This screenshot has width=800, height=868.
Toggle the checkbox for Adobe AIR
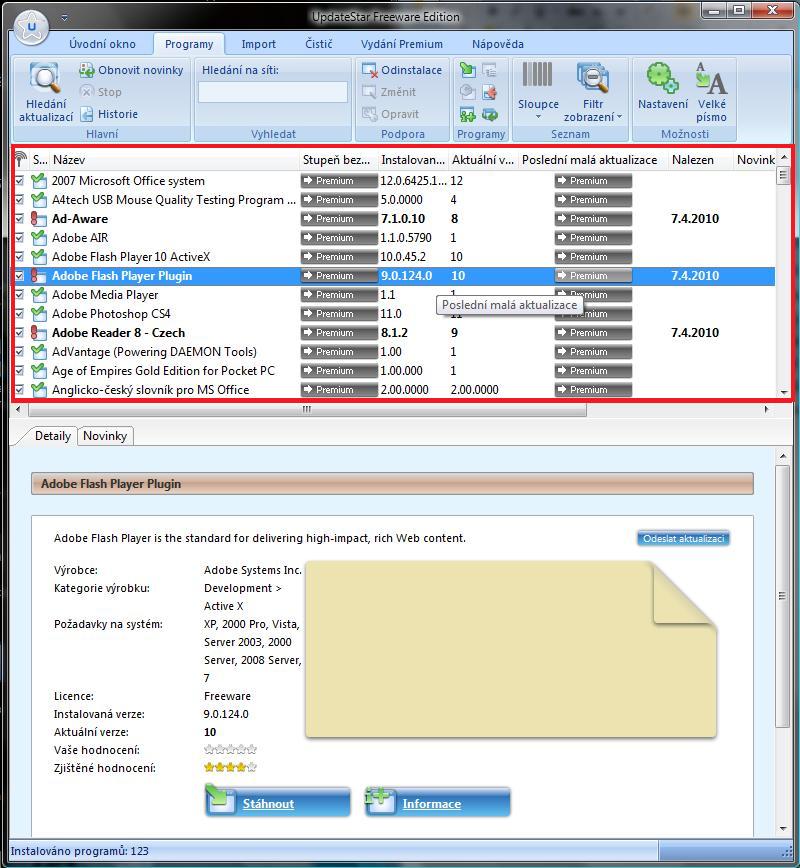pyautogui.click(x=19, y=237)
